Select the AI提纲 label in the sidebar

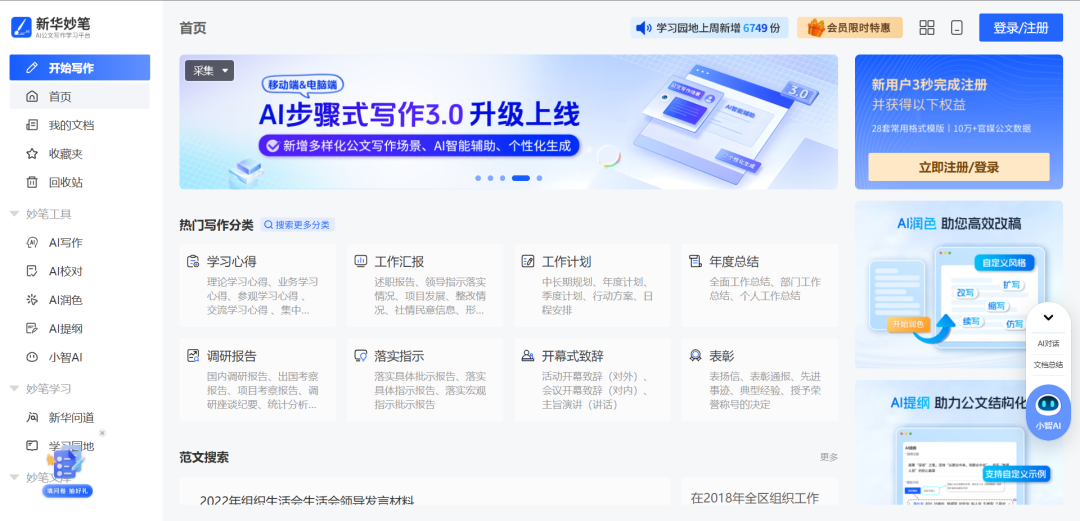65,329
